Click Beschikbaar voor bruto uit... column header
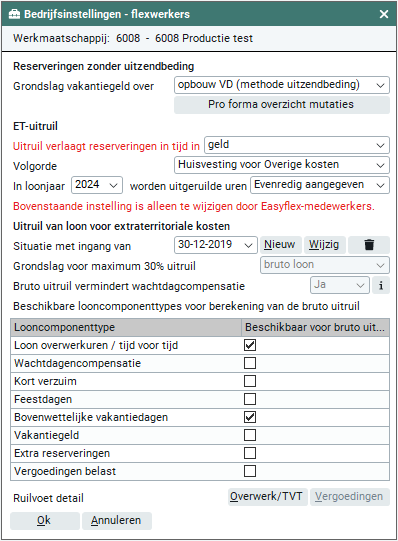 315,327
